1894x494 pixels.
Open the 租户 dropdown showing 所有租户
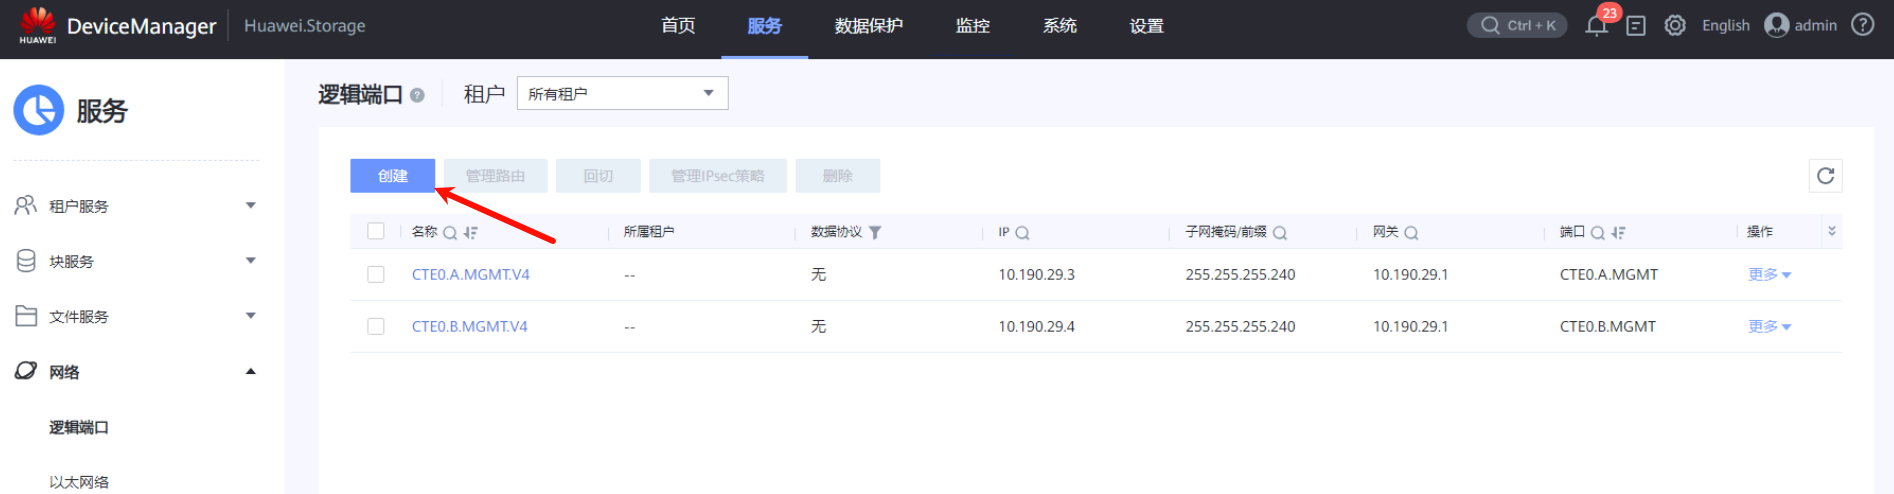(622, 93)
